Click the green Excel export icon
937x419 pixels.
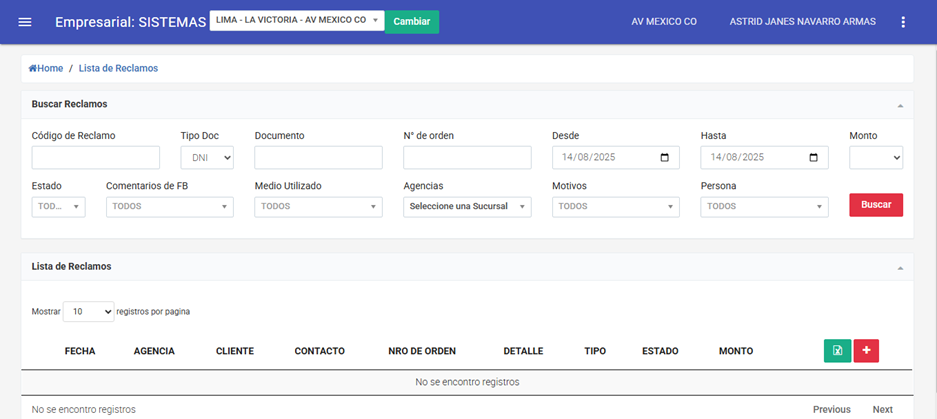[837, 351]
